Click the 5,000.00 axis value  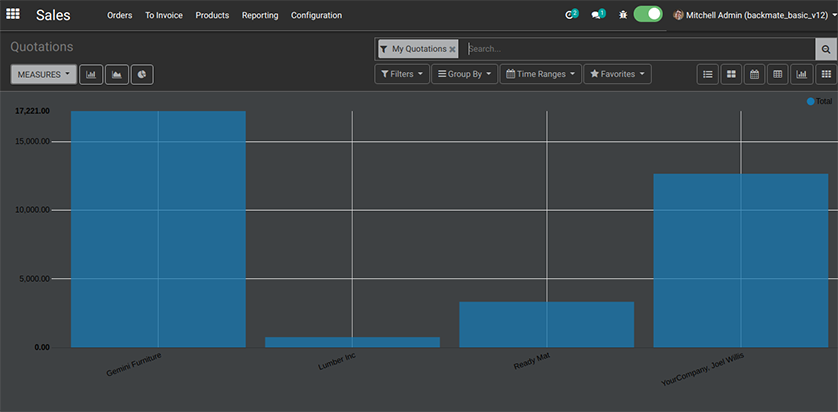pyautogui.click(x=35, y=279)
